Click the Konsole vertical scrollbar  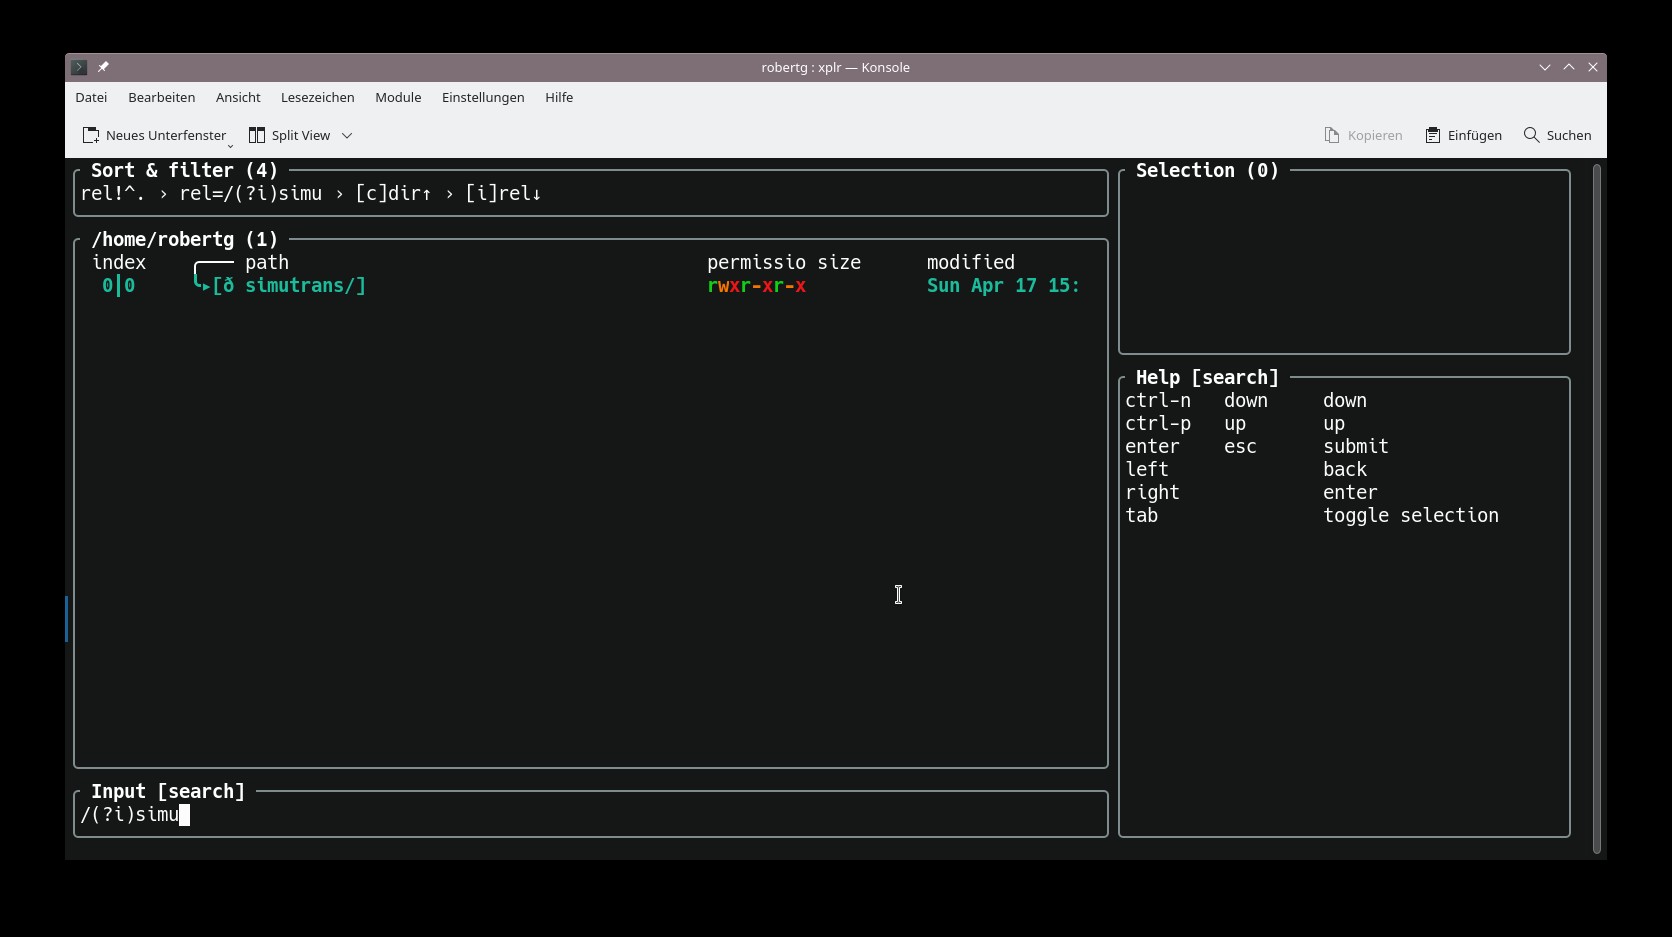tap(1597, 508)
